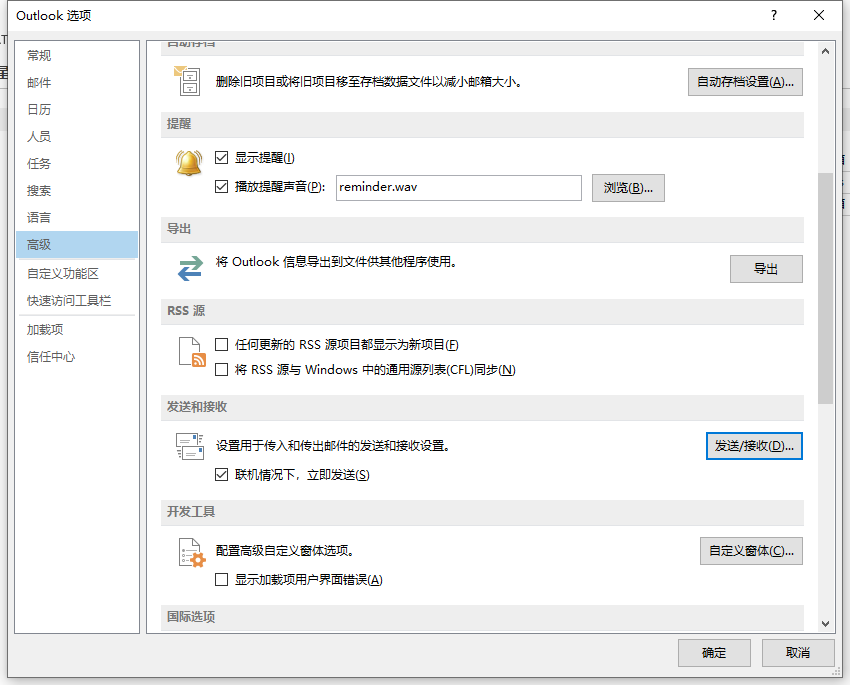The height and width of the screenshot is (685, 850).
Task: Click the text 设置用于传入和传出邮件的发送和接收设置
Action: coord(333,446)
